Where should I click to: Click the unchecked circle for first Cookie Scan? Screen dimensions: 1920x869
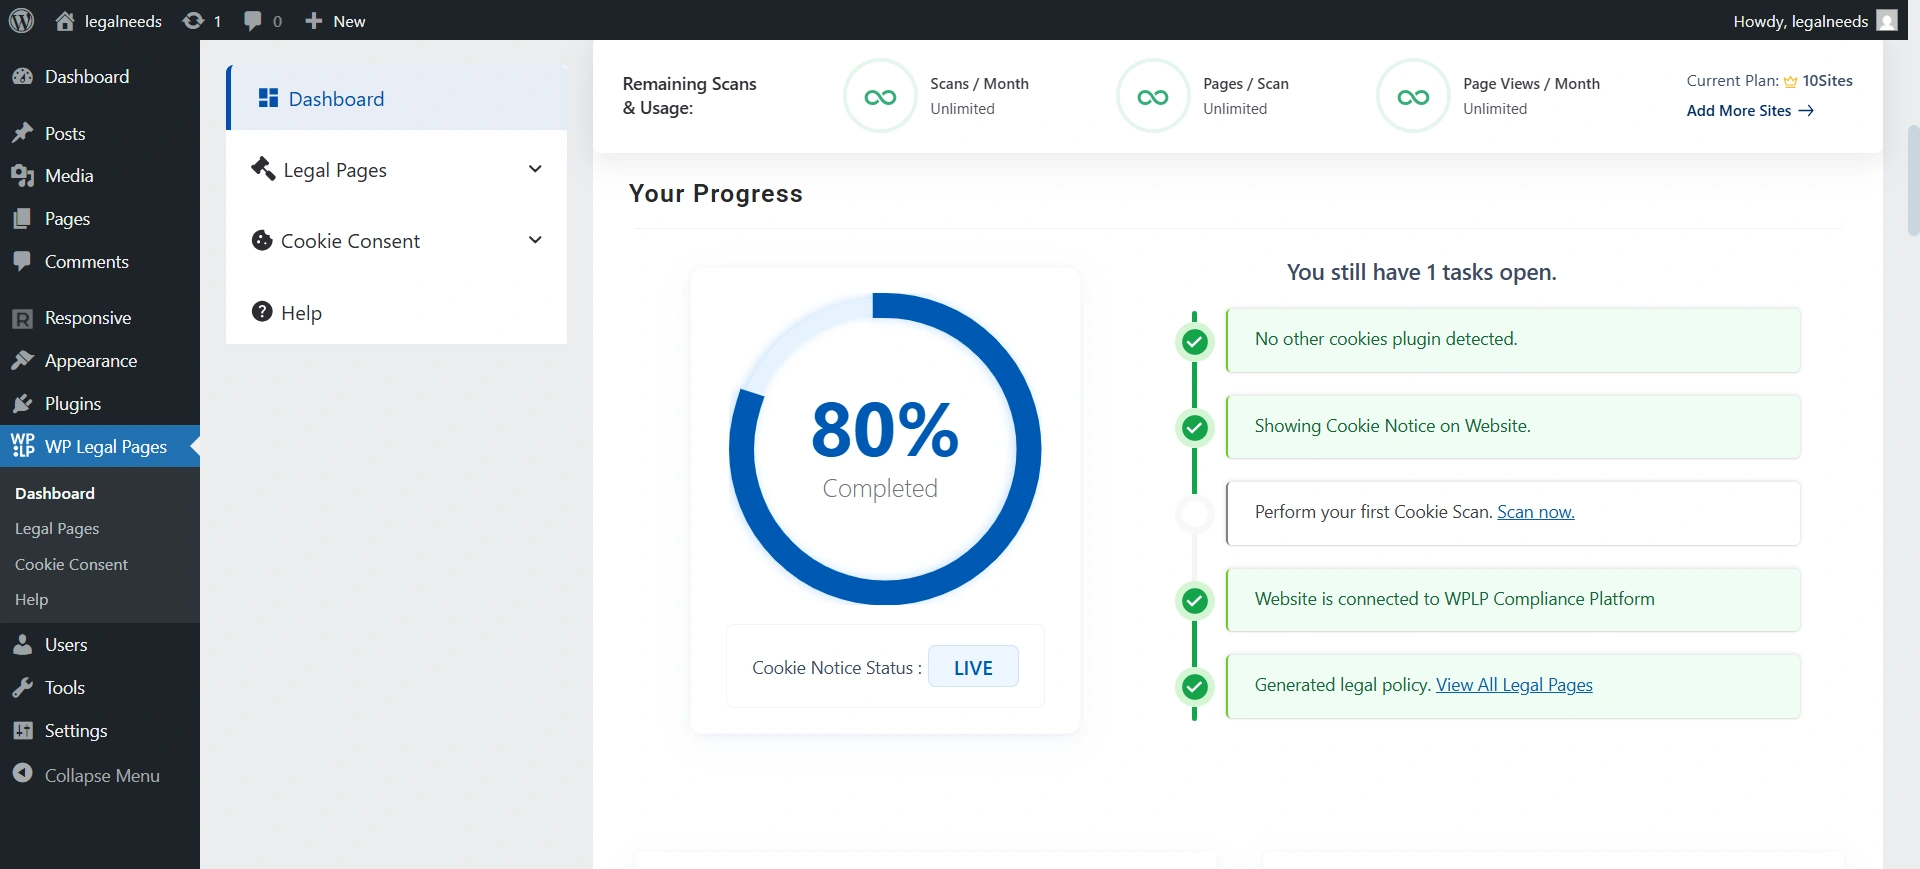point(1194,514)
